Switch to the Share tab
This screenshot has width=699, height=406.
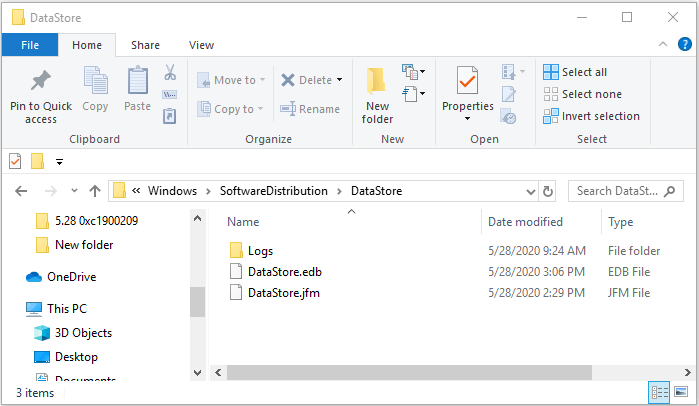[145, 45]
